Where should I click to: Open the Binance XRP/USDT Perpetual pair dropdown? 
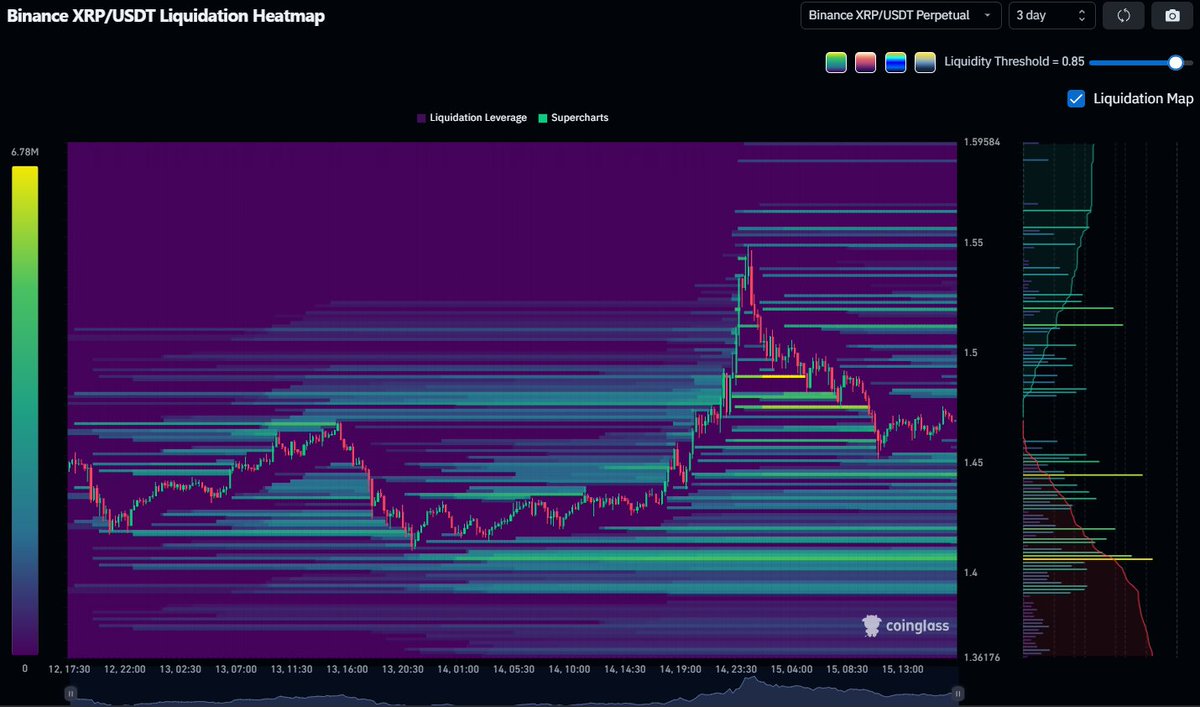click(901, 15)
